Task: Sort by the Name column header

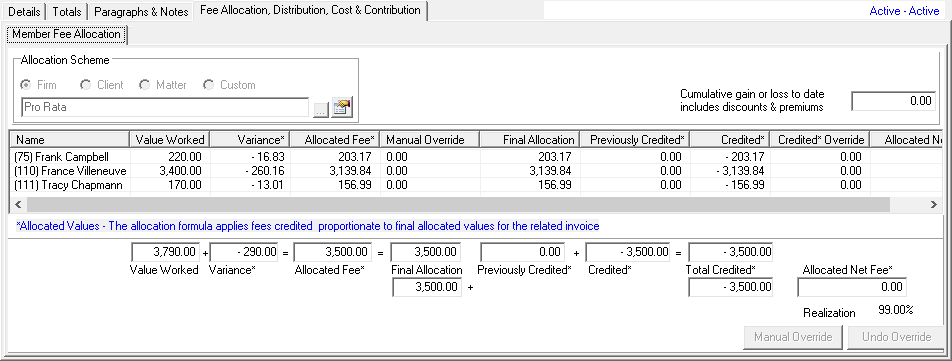Action: (x=69, y=140)
